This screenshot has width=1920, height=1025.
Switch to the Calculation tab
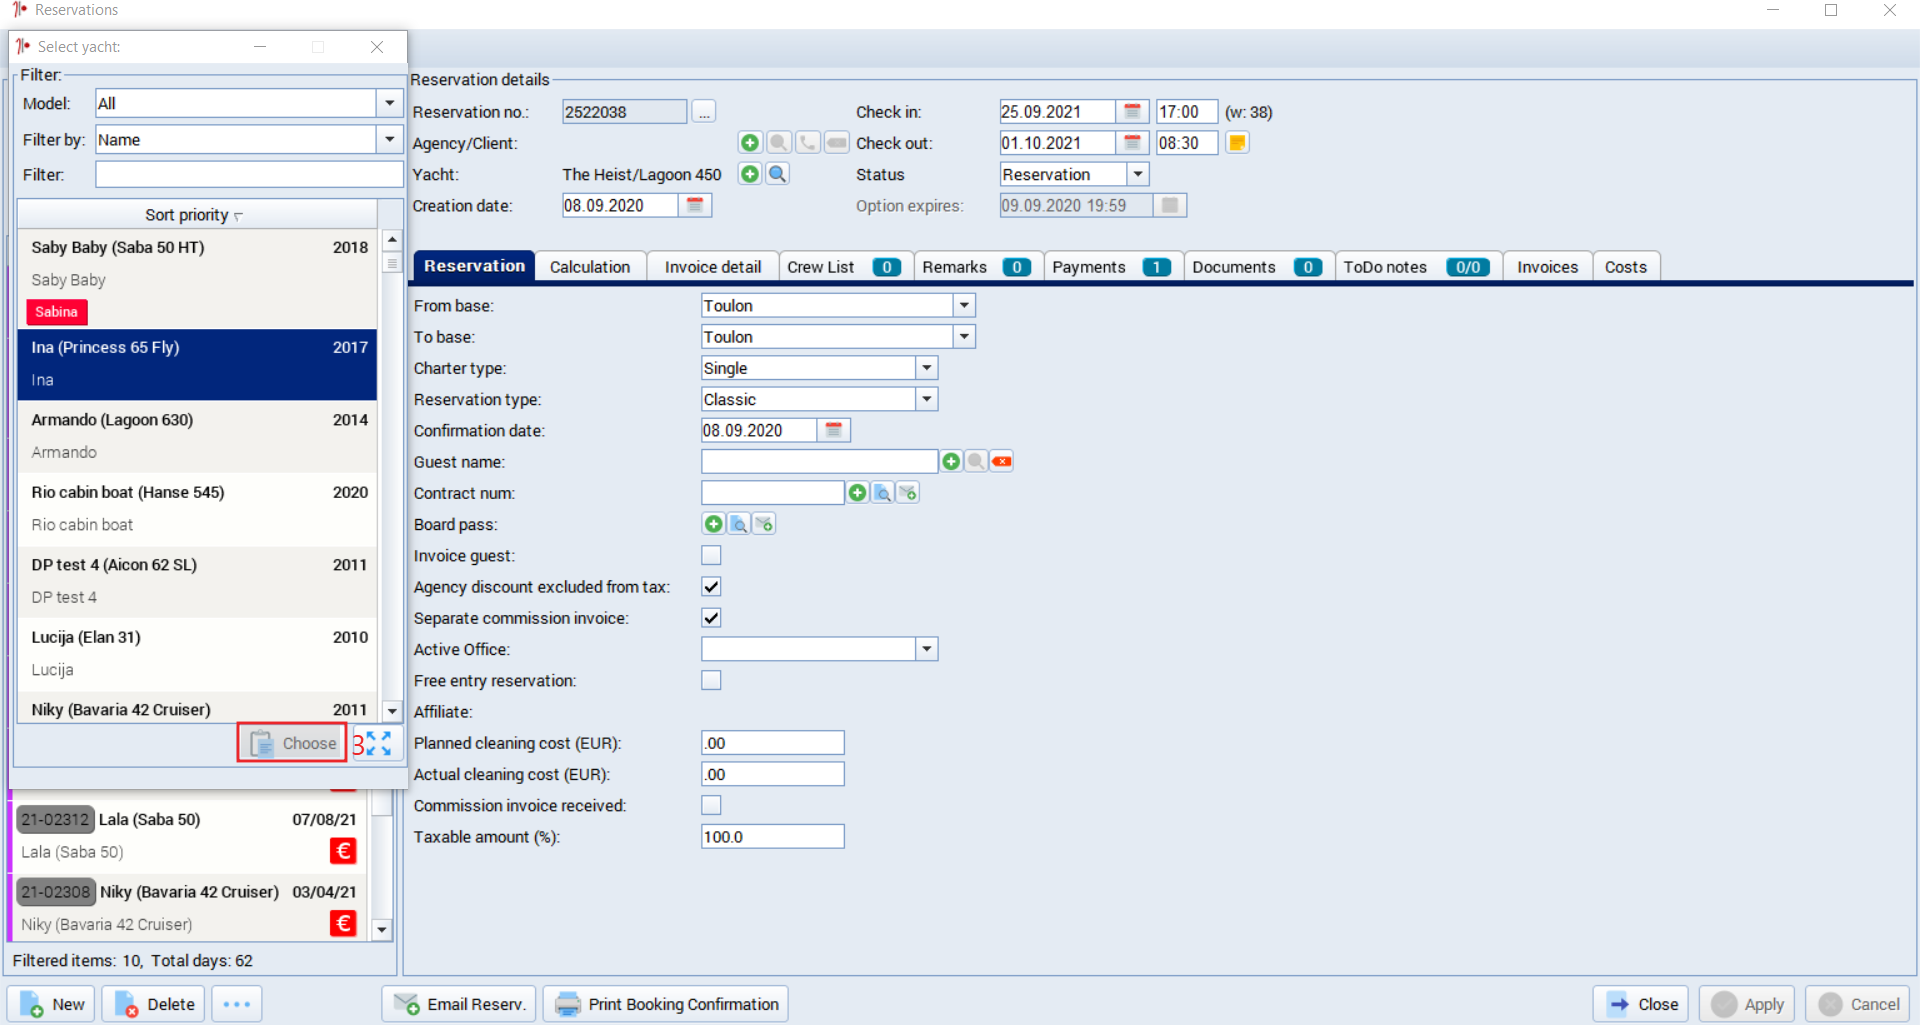[x=590, y=267]
